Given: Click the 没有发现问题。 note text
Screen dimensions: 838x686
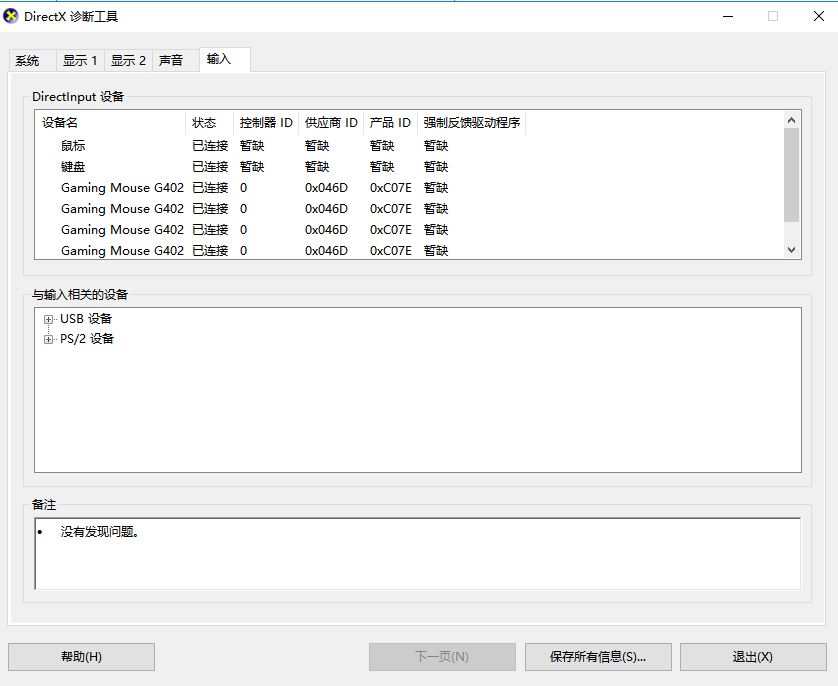Looking at the screenshot, I should tap(100, 532).
